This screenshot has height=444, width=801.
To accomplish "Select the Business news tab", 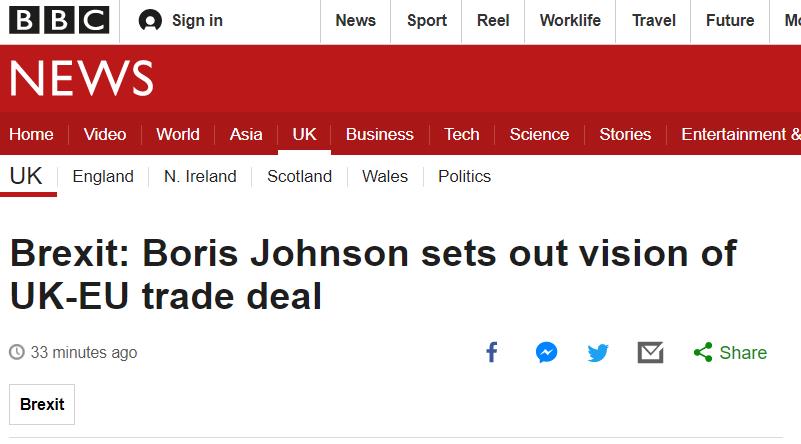I will (x=380, y=134).
